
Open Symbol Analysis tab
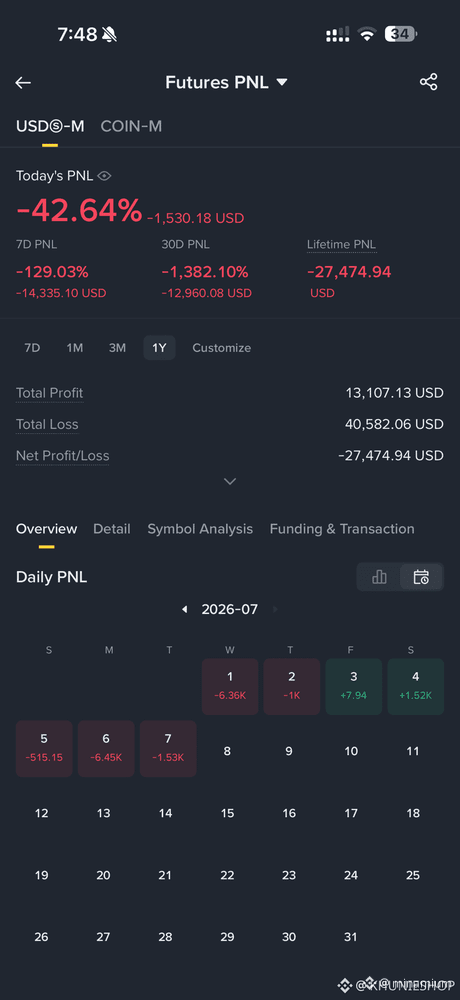click(200, 529)
